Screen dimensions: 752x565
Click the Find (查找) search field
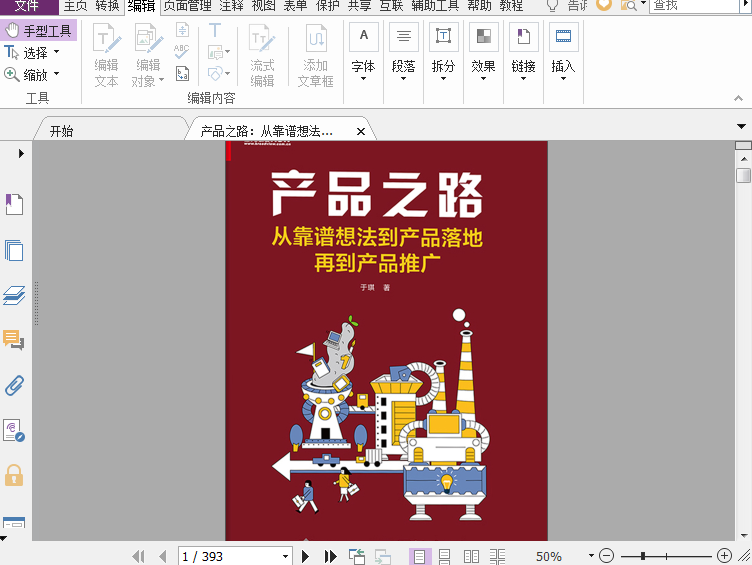point(693,6)
